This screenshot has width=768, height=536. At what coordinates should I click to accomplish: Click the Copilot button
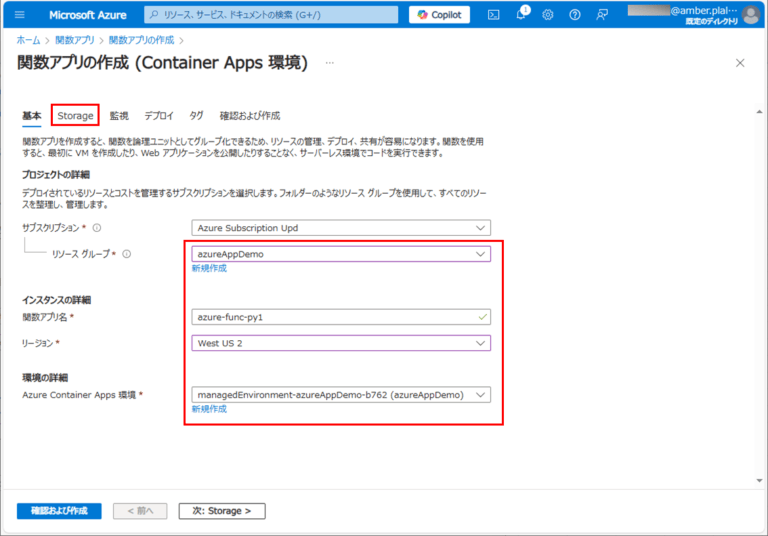click(x=438, y=14)
